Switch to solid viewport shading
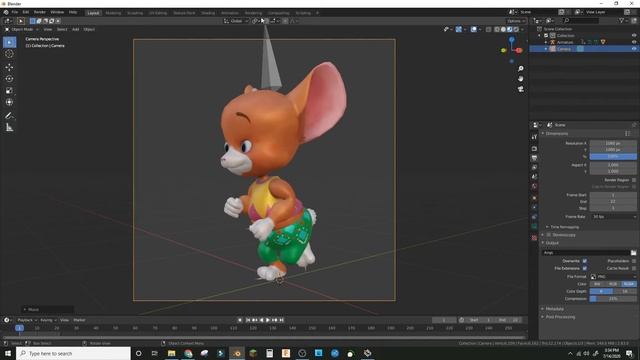640x360 pixels. (503, 29)
